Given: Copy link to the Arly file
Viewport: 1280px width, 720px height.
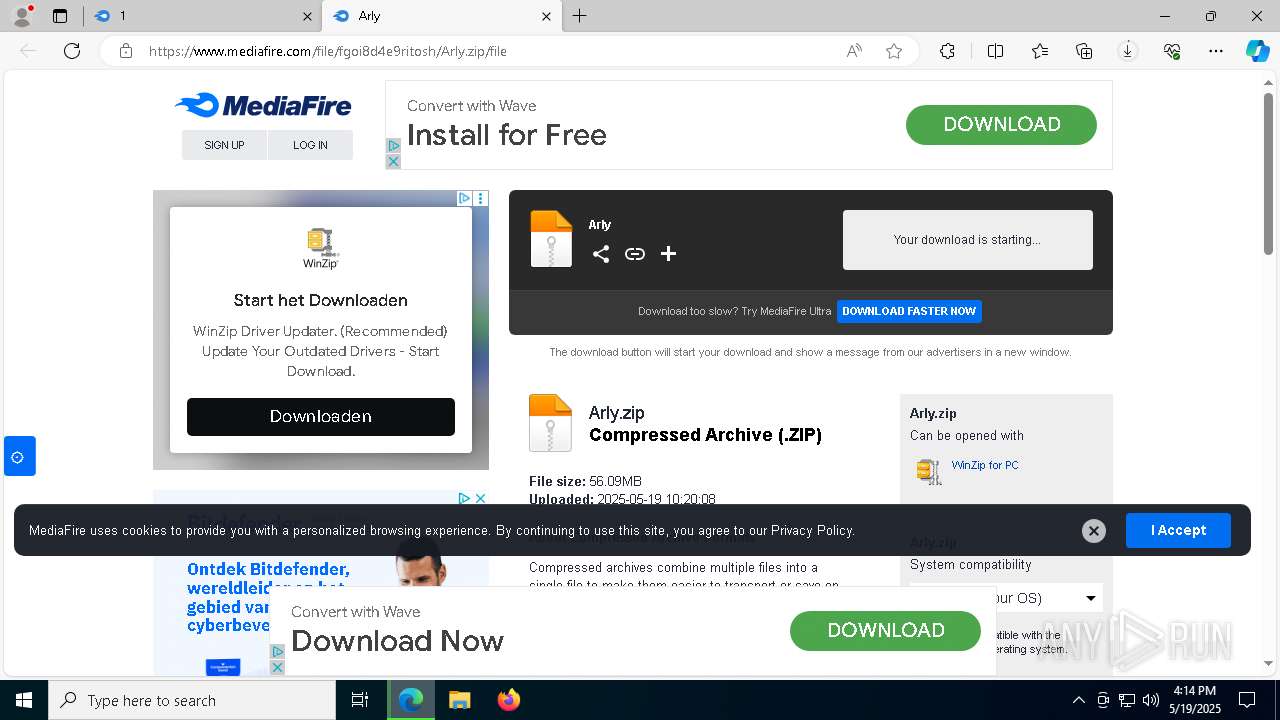Looking at the screenshot, I should point(635,254).
